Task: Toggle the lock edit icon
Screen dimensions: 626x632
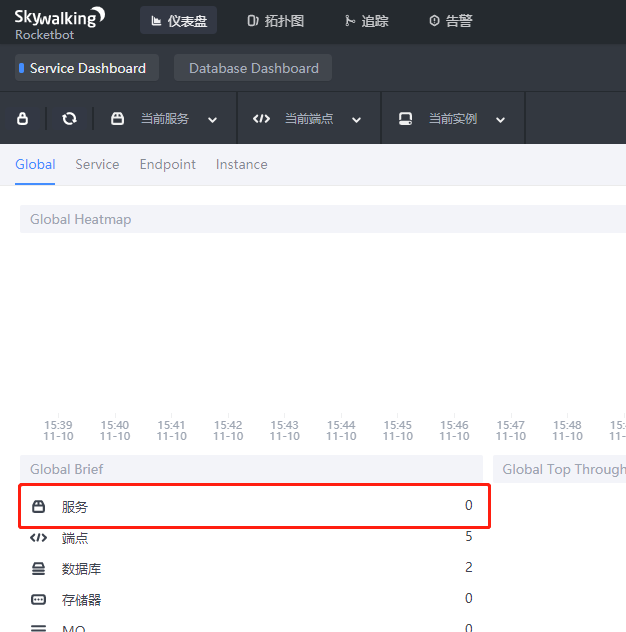Action: coord(23,119)
